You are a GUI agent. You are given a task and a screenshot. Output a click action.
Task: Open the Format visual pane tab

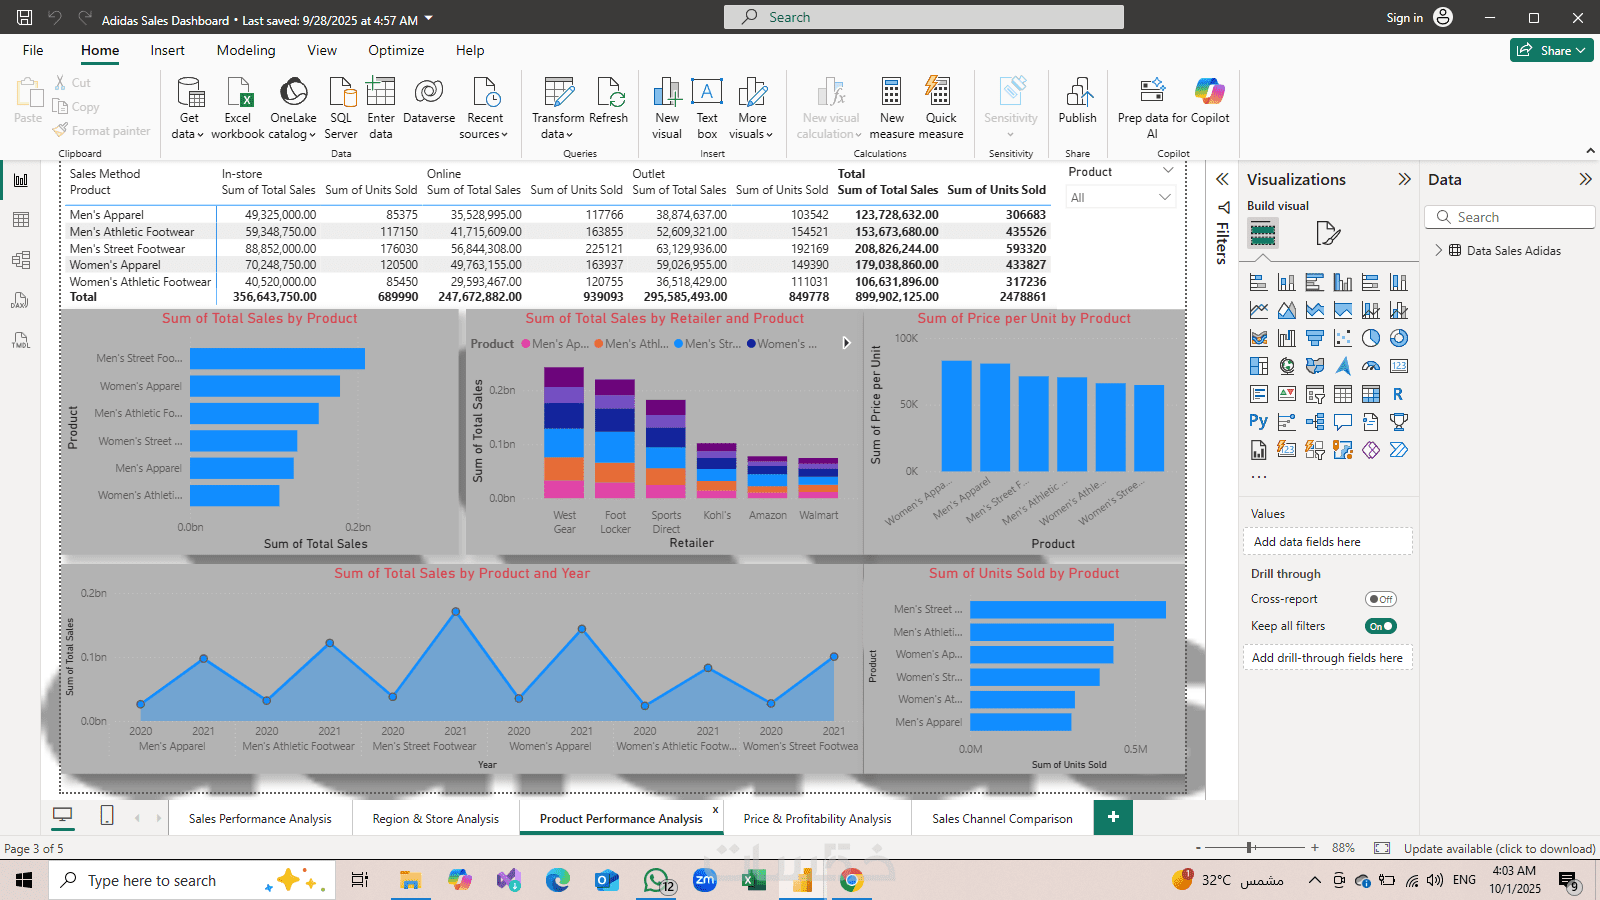point(1328,234)
